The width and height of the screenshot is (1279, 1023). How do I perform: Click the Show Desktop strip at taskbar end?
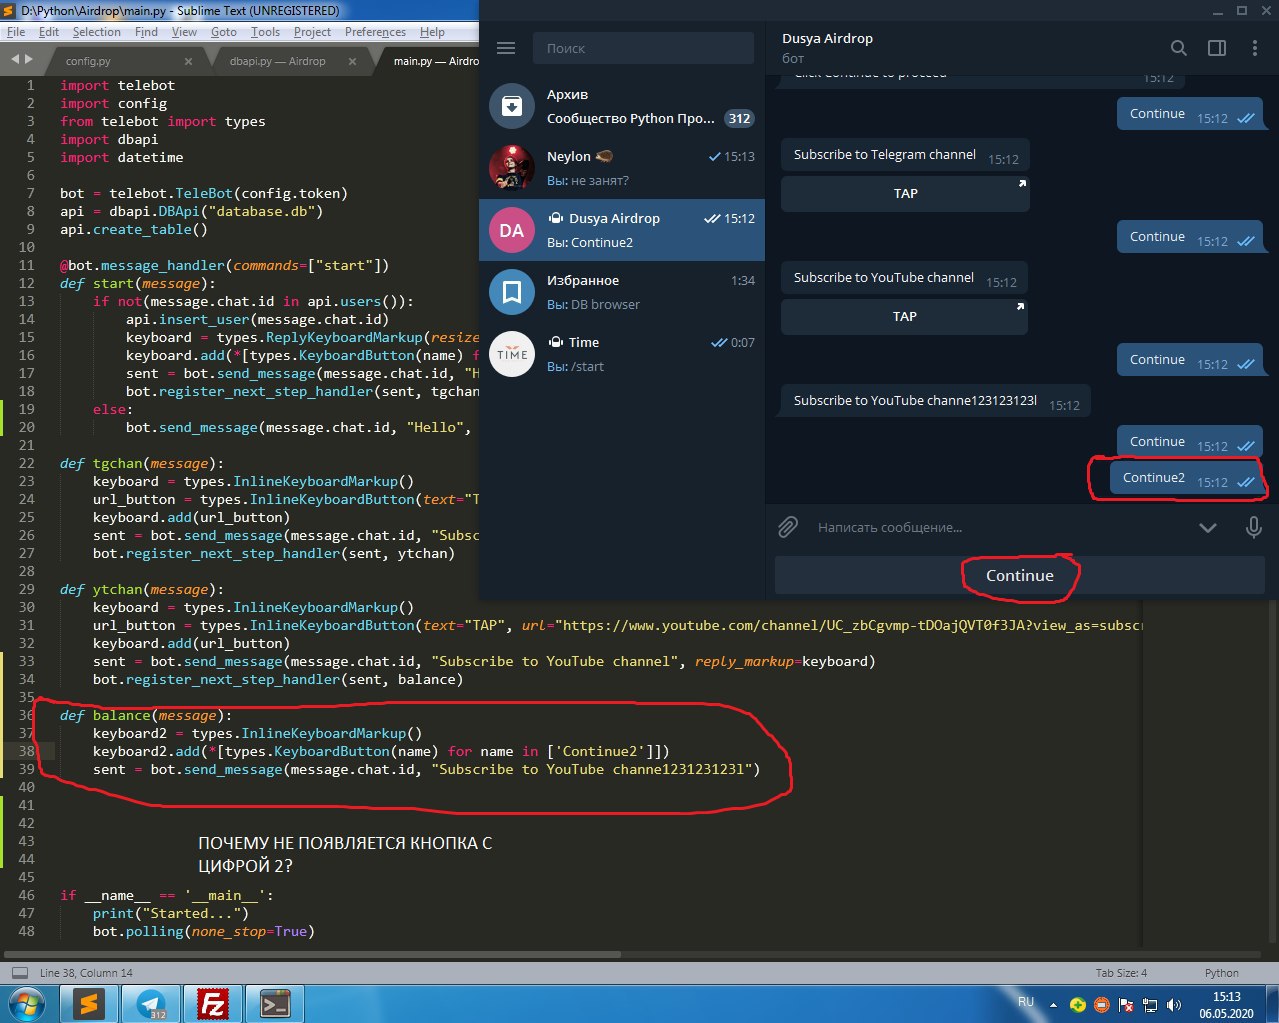pyautogui.click(x=1272, y=1004)
